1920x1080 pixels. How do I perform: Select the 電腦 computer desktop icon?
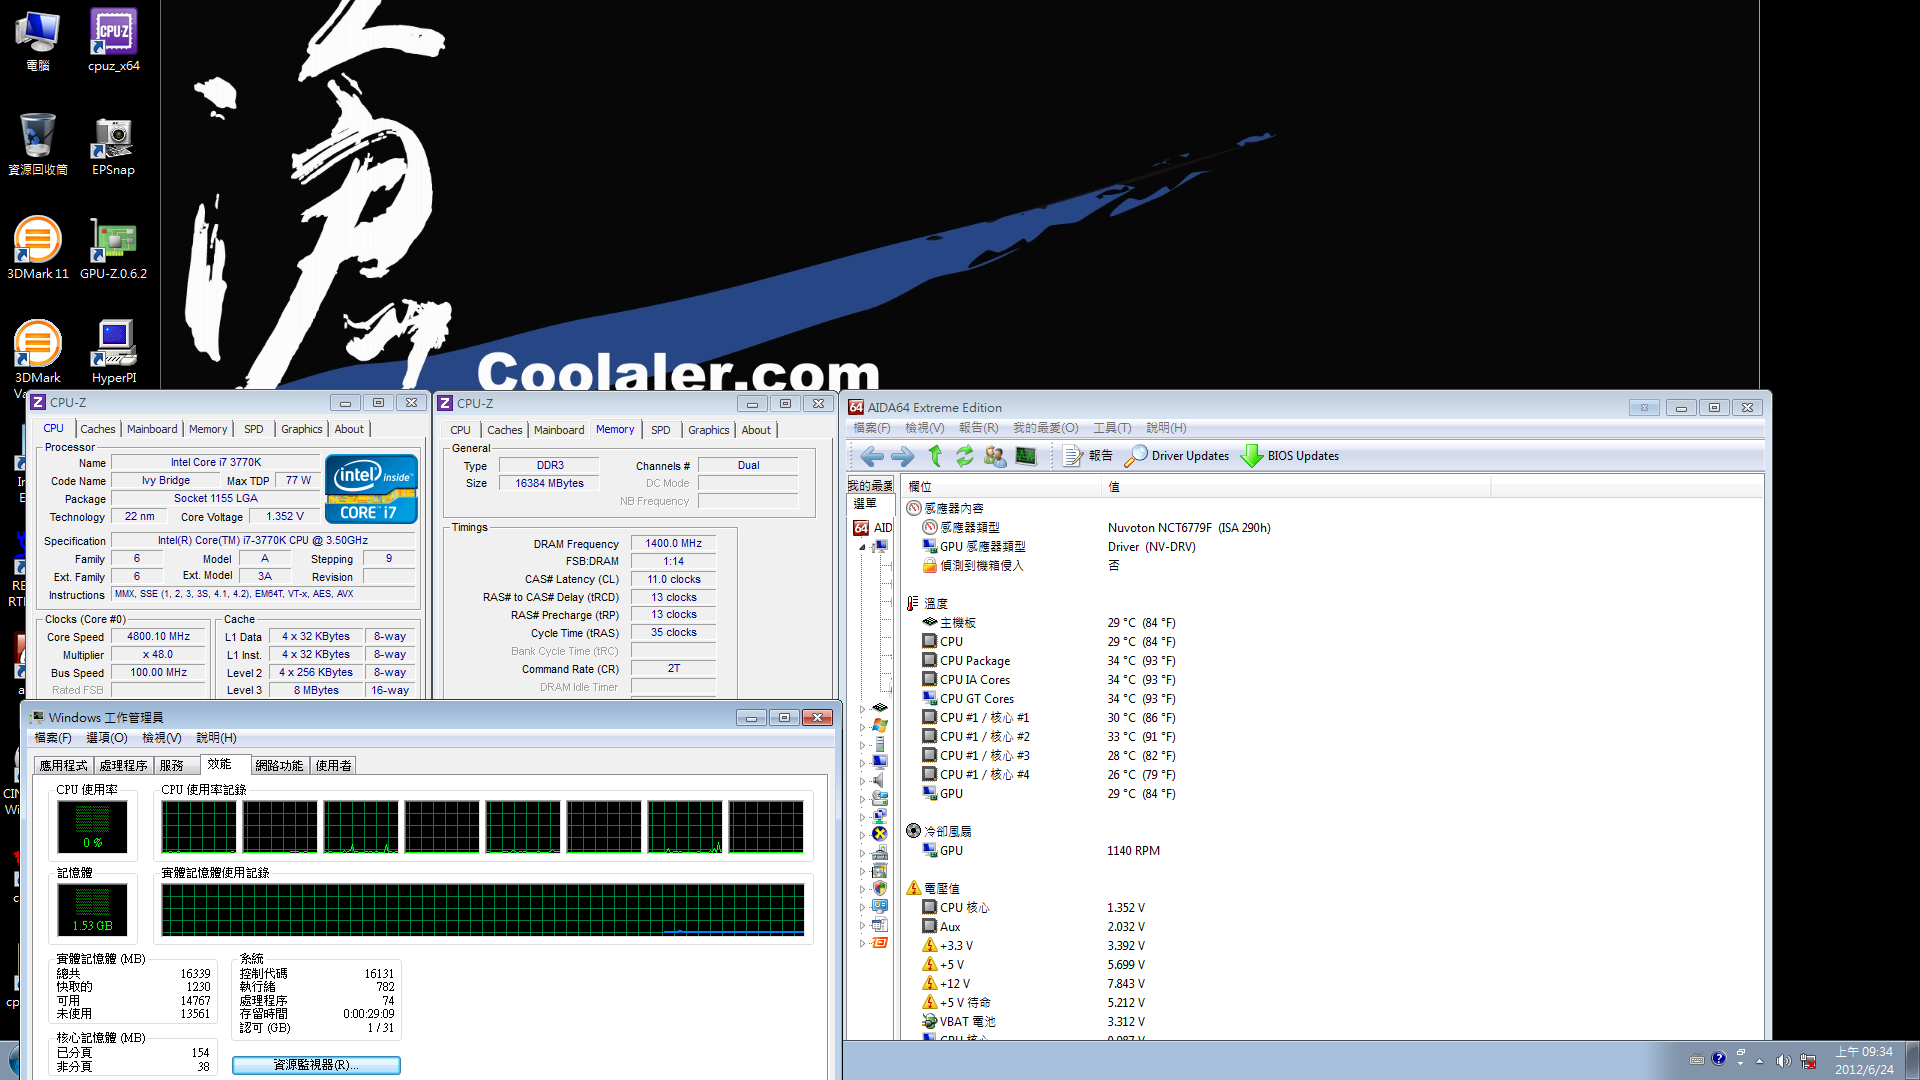(38, 40)
